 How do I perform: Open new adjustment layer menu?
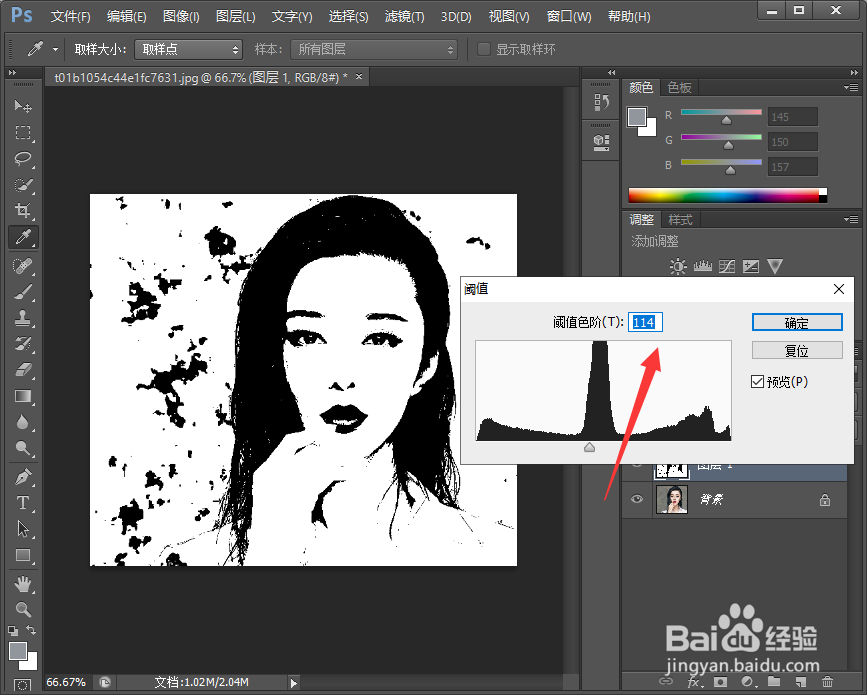pos(747,682)
